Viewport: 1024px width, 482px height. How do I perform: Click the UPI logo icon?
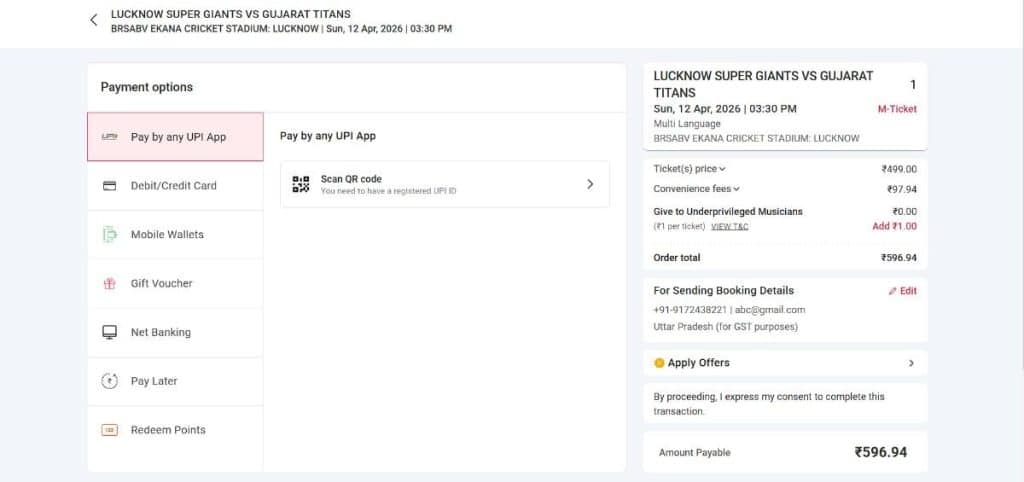point(110,137)
